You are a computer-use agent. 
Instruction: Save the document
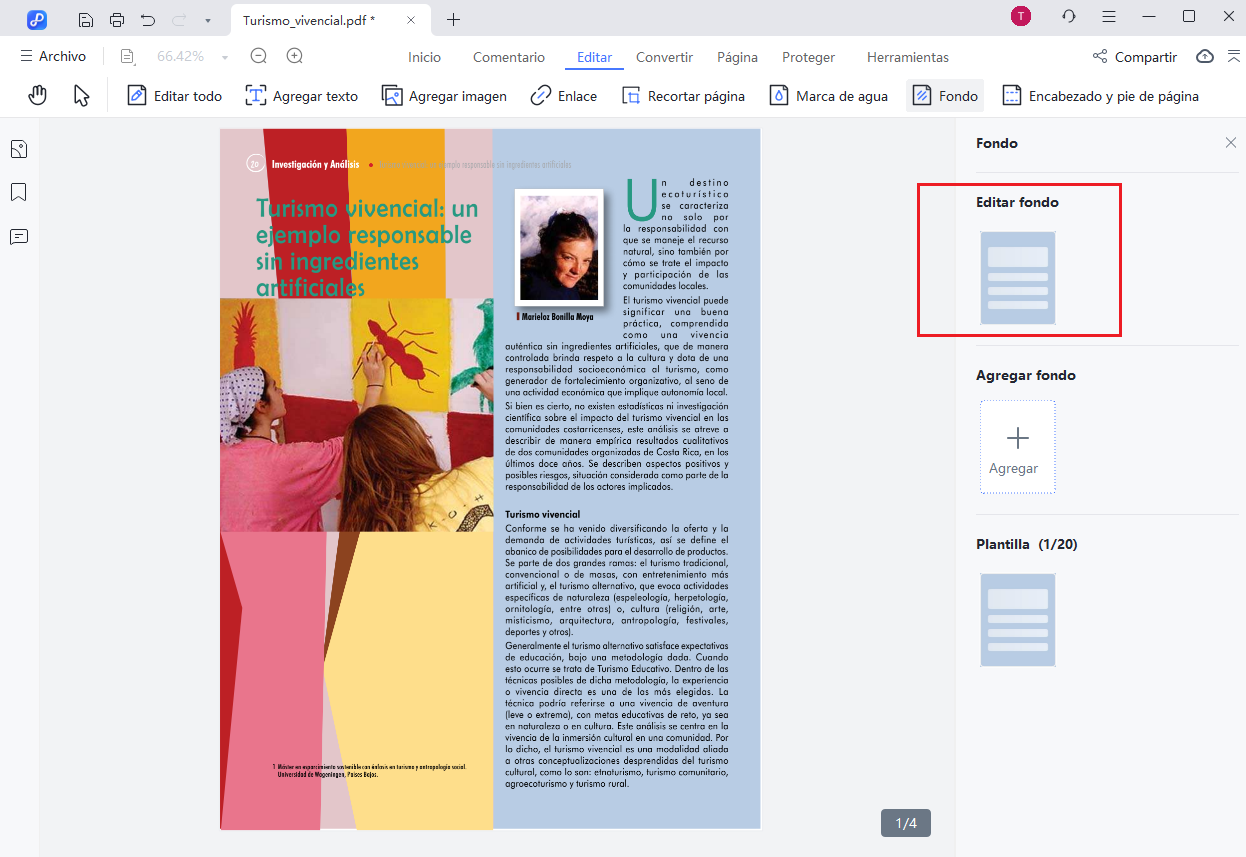pos(85,19)
